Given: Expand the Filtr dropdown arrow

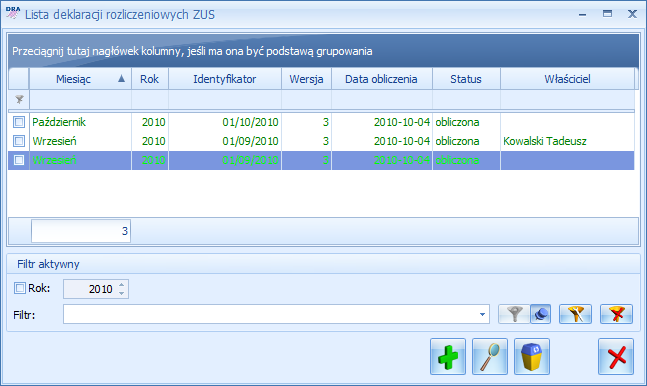Looking at the screenshot, I should click(x=482, y=315).
